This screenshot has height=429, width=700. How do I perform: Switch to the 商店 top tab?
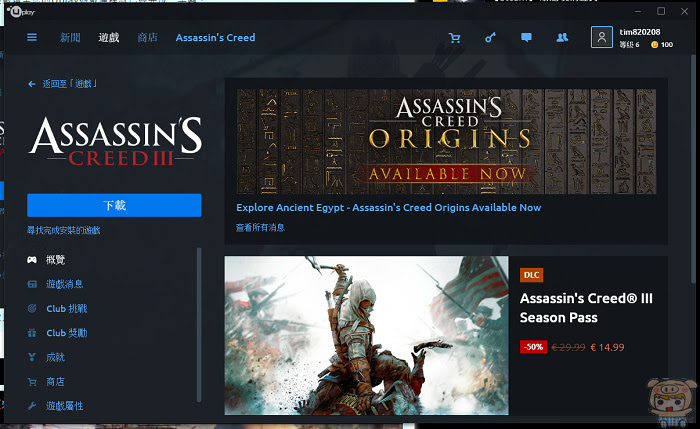pyautogui.click(x=147, y=37)
